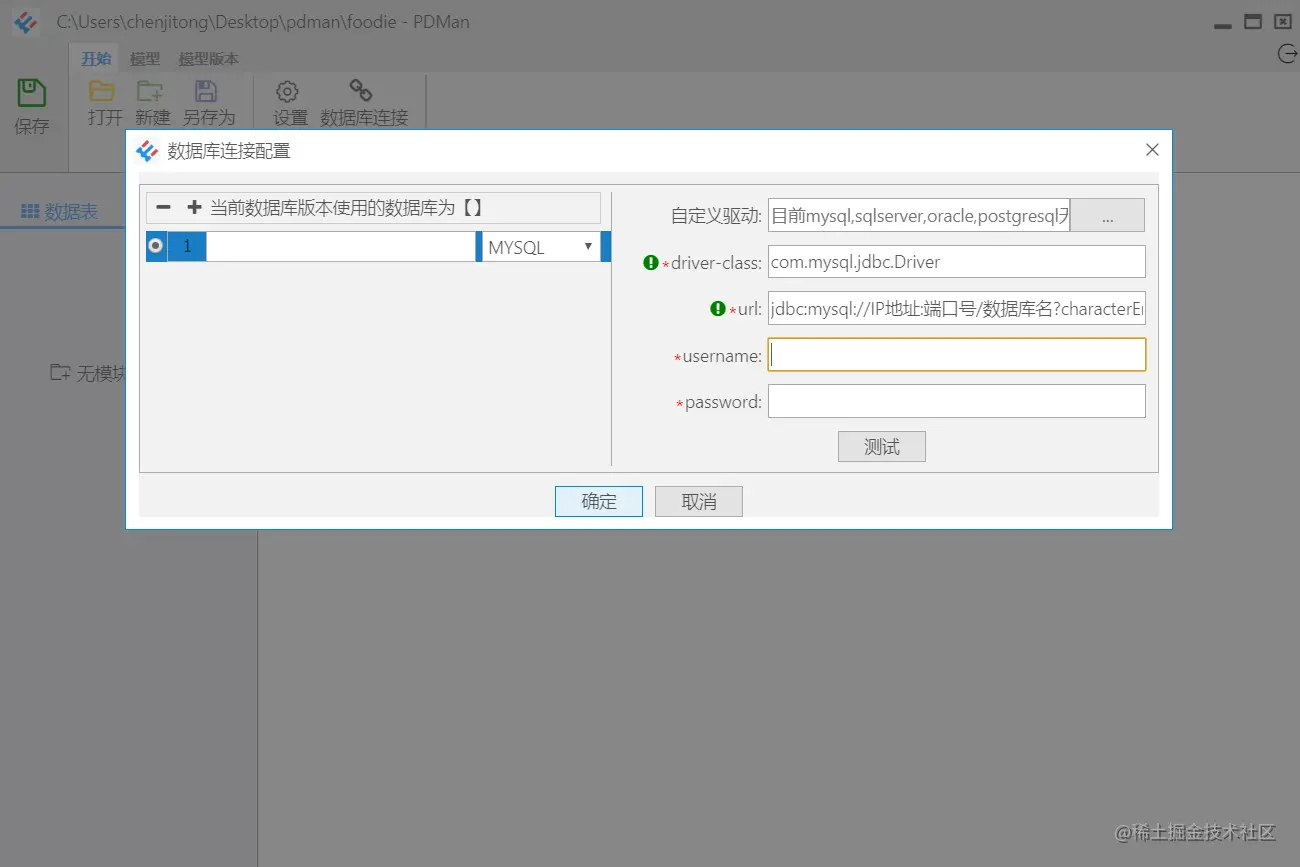Close the 数据库连接配置 dialog
1300x867 pixels.
pos(1152,150)
